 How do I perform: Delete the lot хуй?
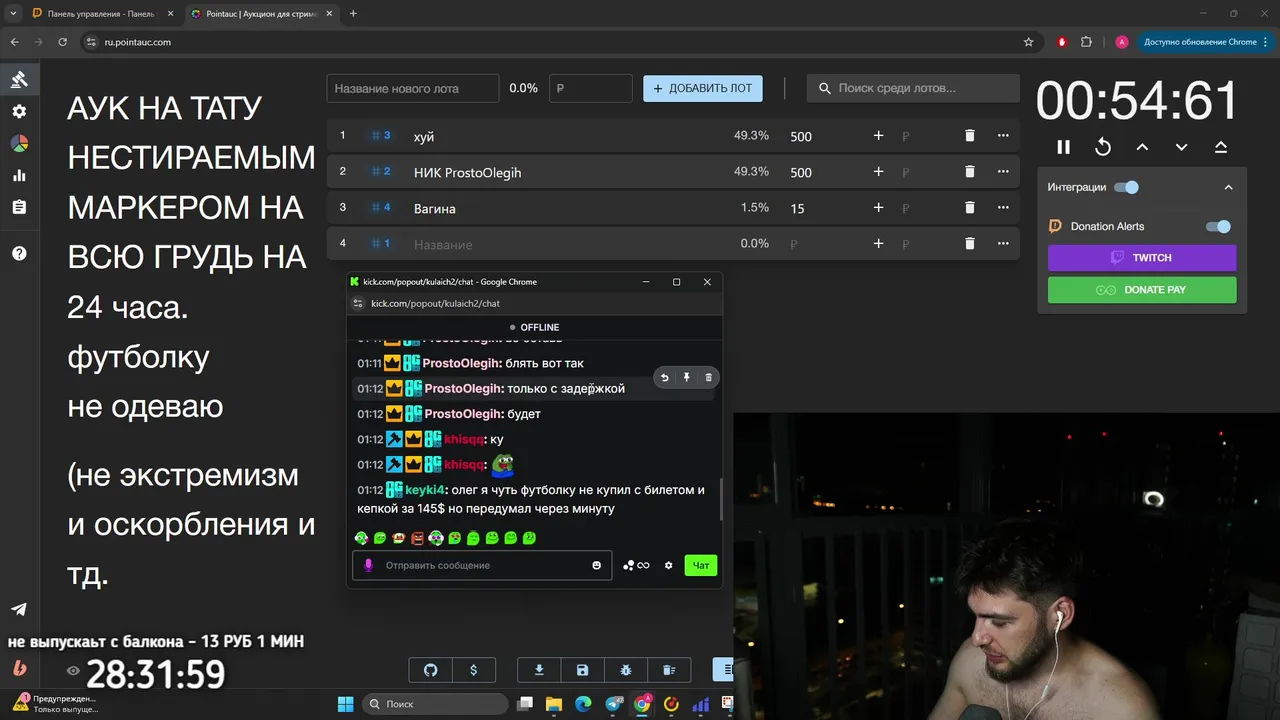point(969,136)
